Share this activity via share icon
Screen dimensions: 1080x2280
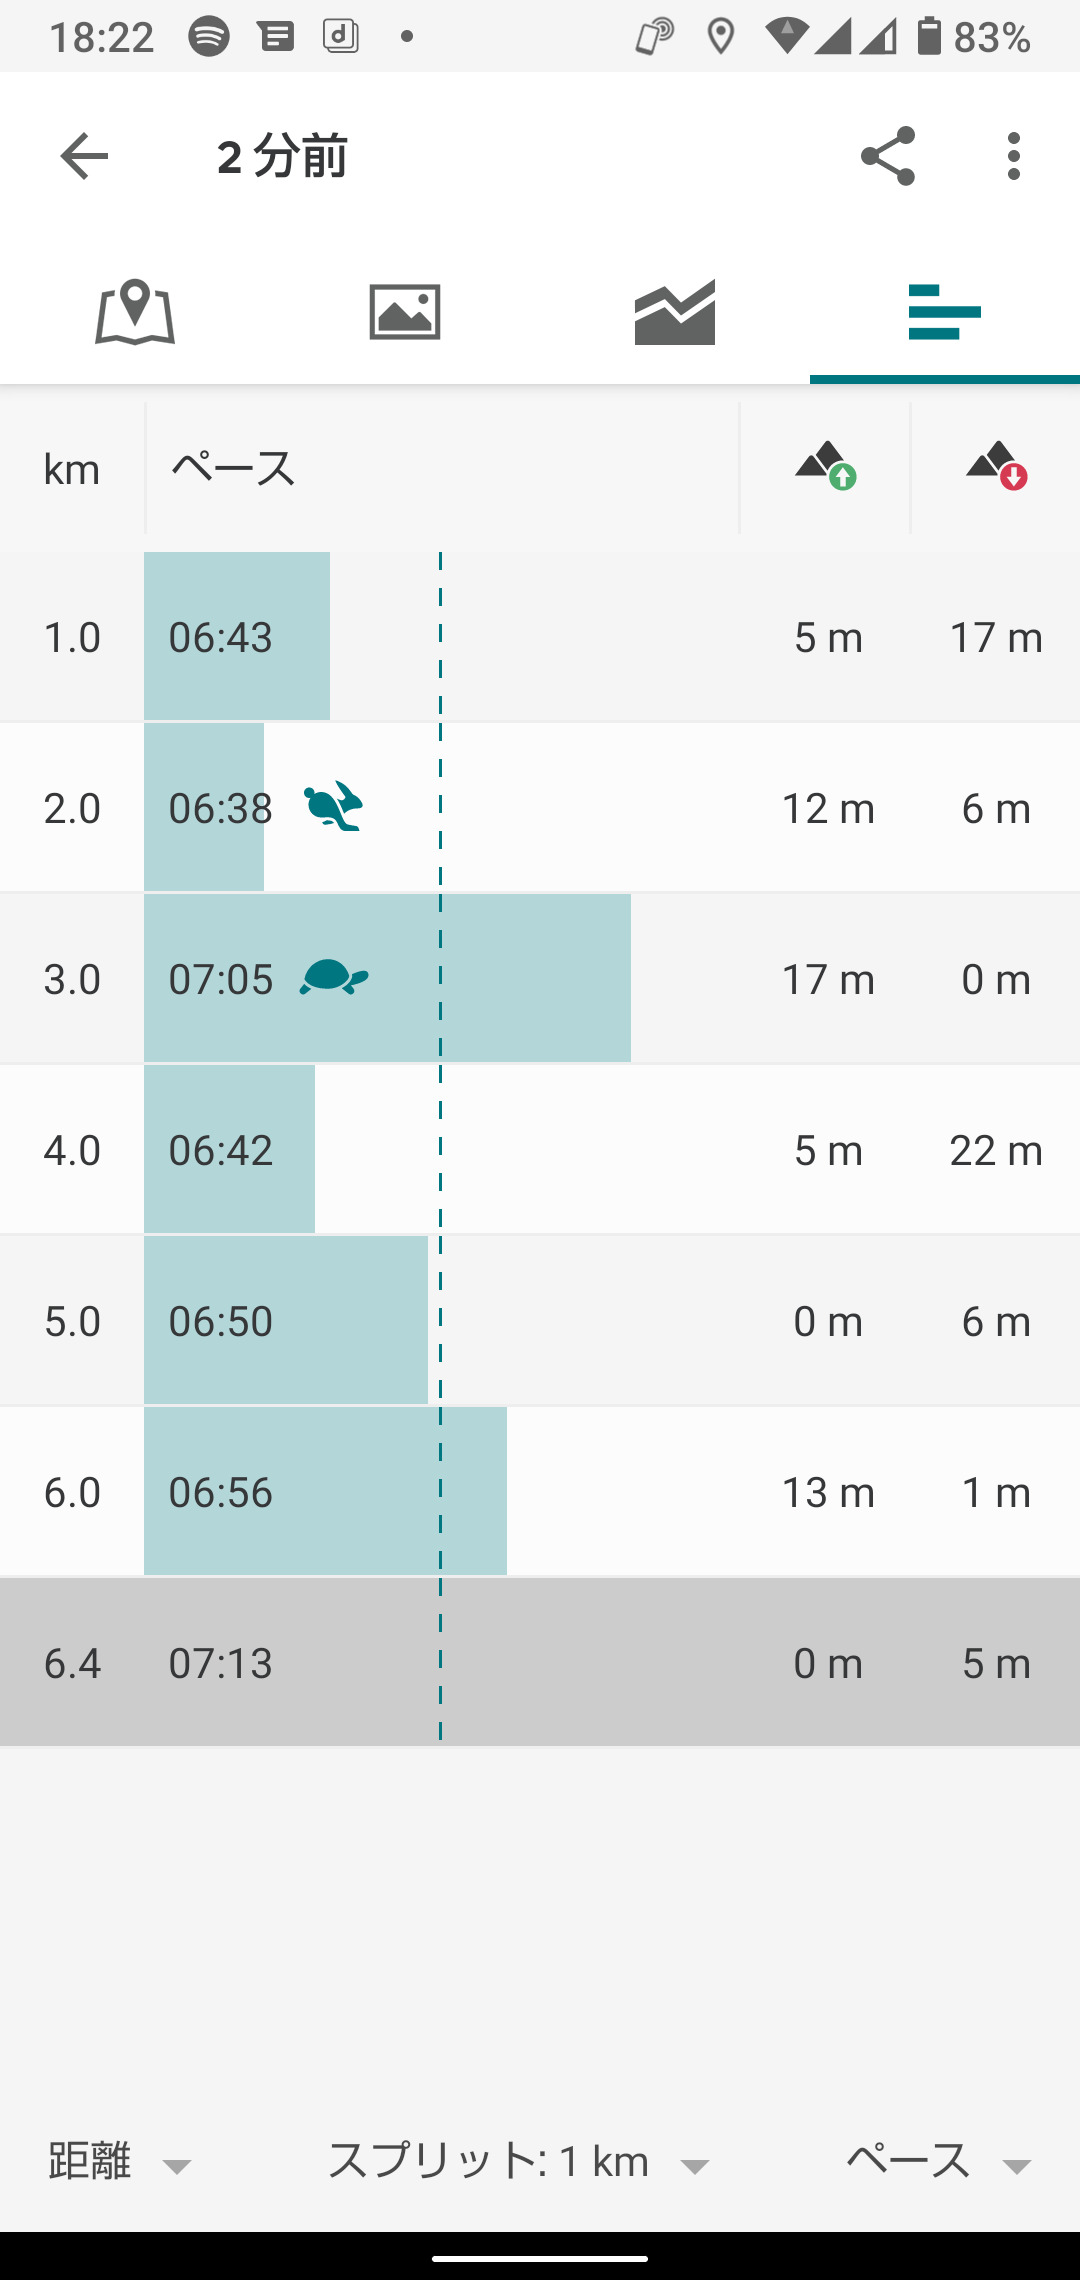click(888, 156)
